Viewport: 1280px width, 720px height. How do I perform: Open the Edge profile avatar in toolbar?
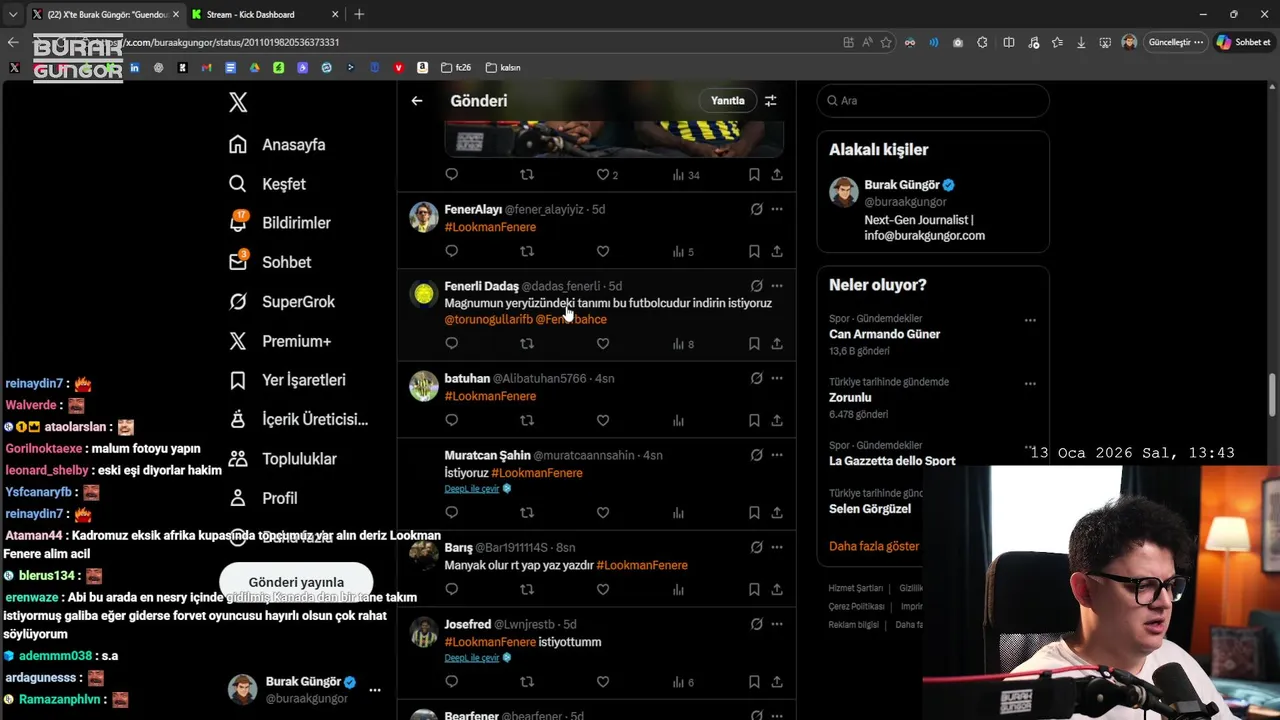(x=1129, y=43)
